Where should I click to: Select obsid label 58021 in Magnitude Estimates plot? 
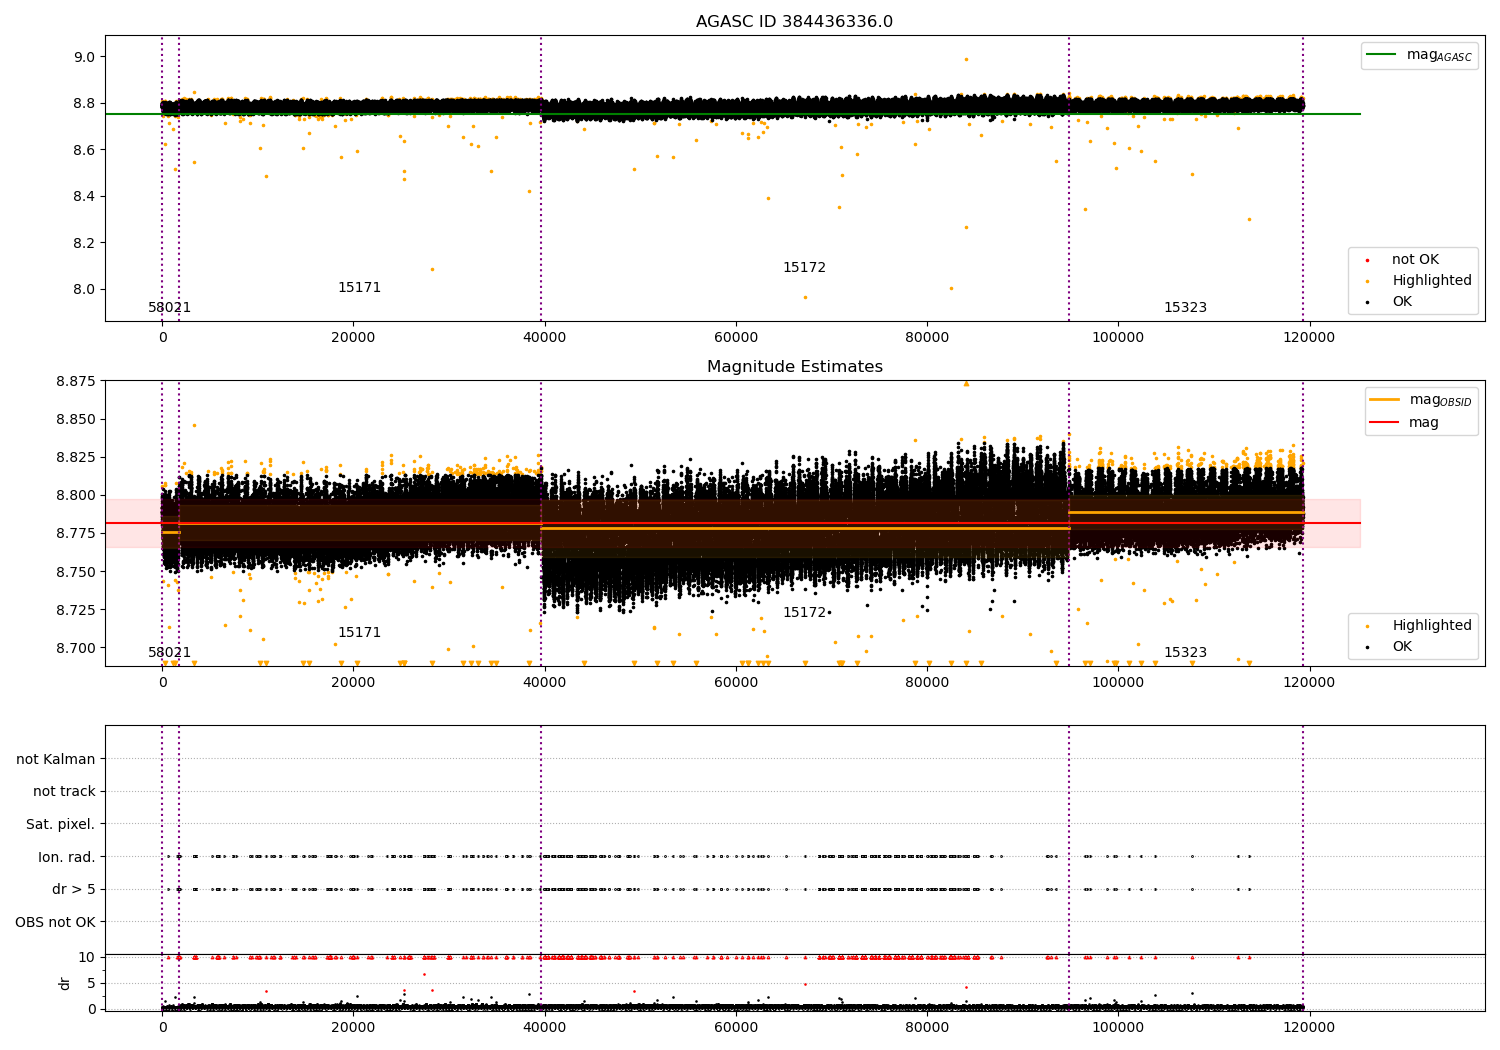(169, 653)
